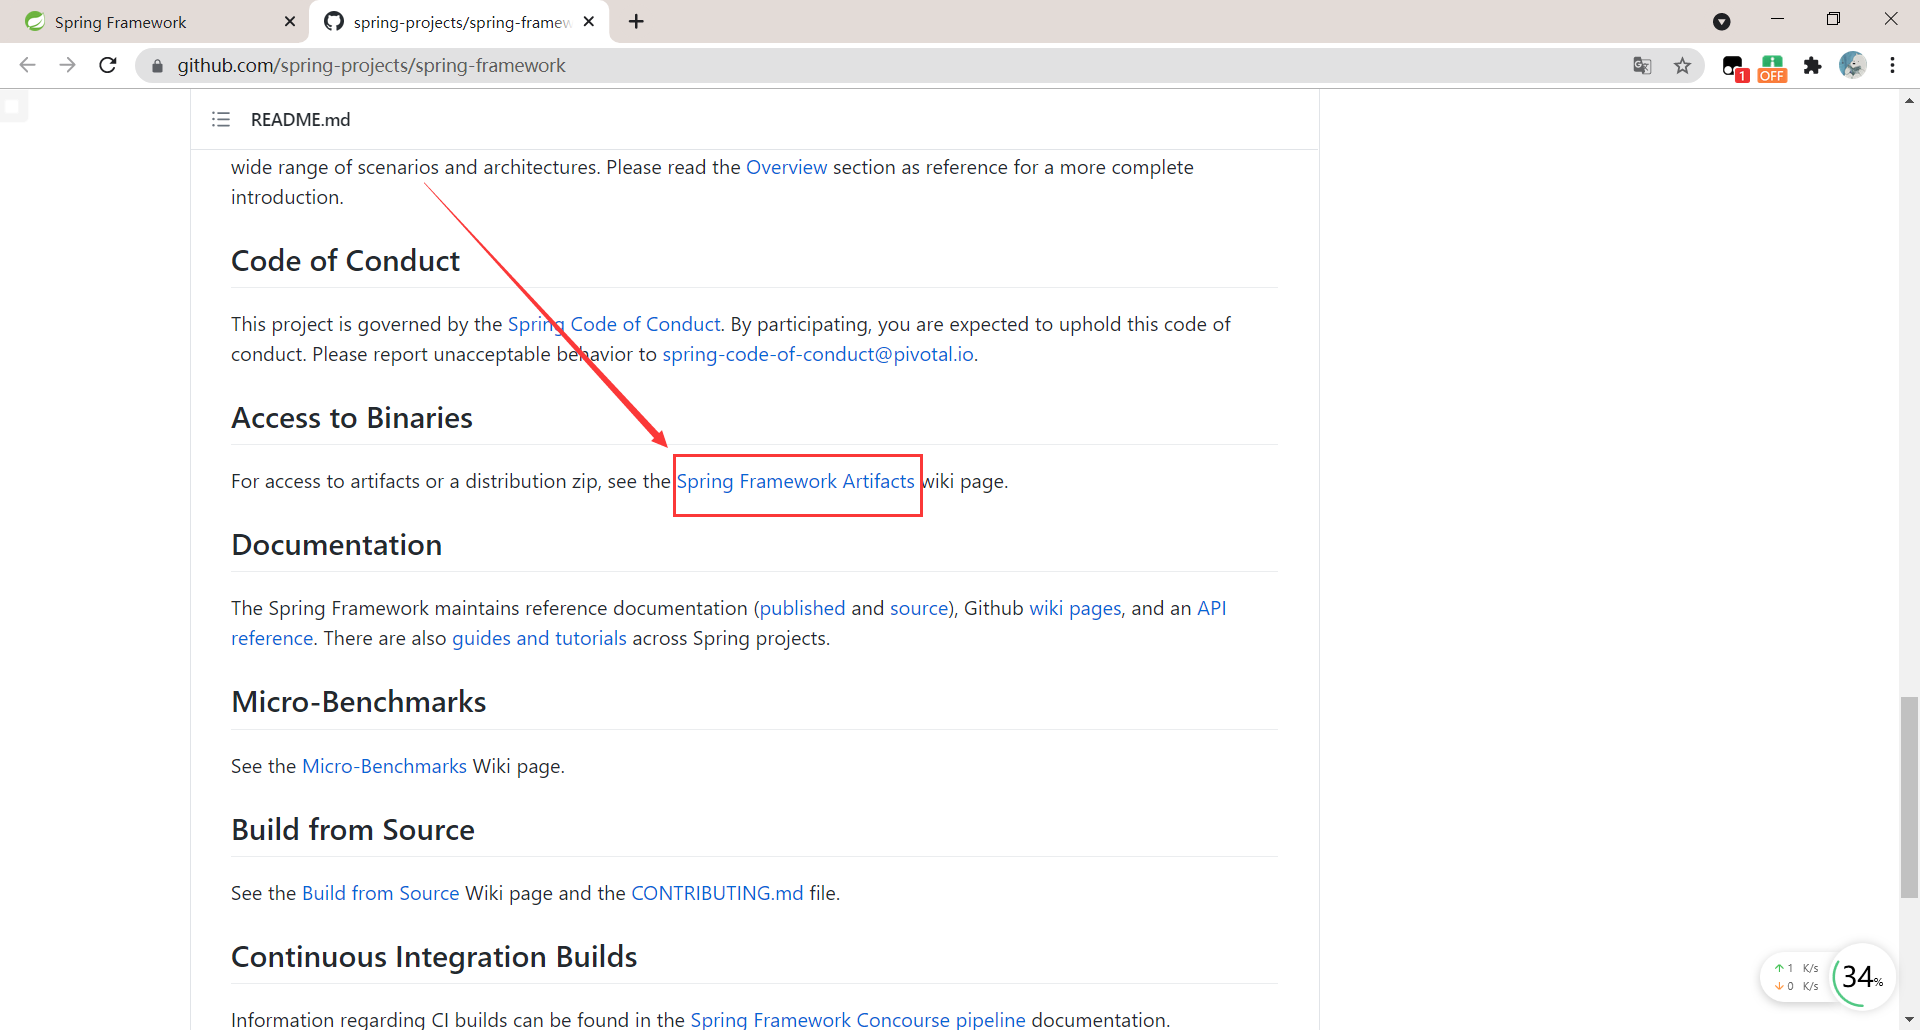Open the extension showing OFF badge
The image size is (1920, 1030).
[x=1772, y=67]
